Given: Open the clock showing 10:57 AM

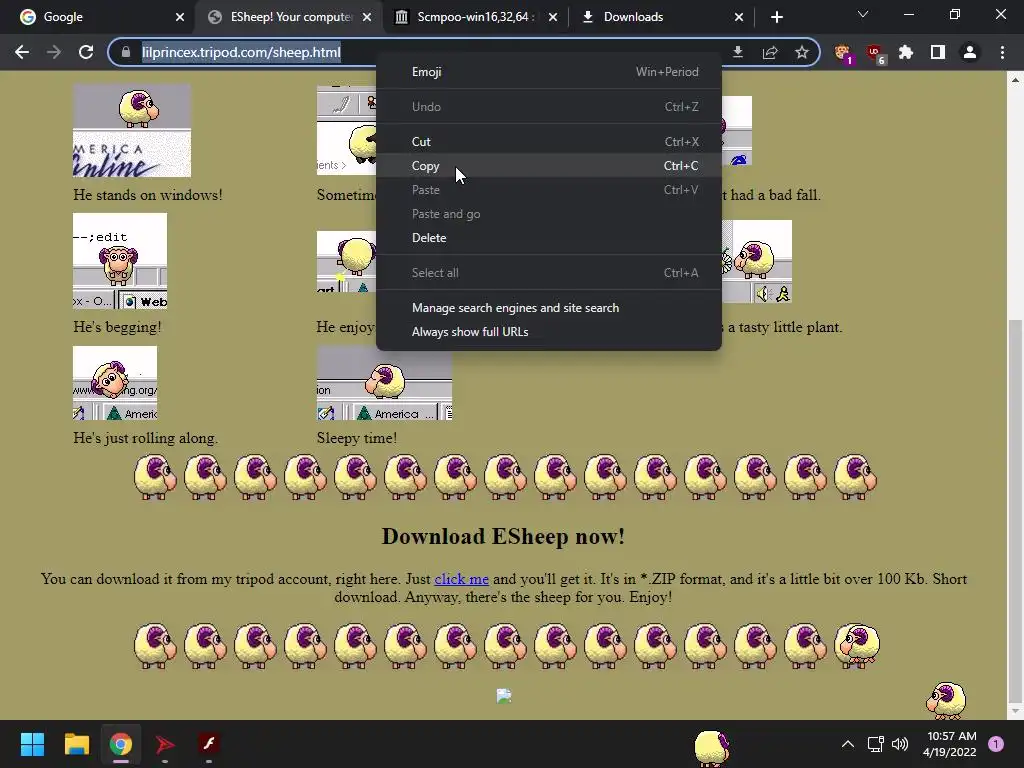Looking at the screenshot, I should 950,744.
